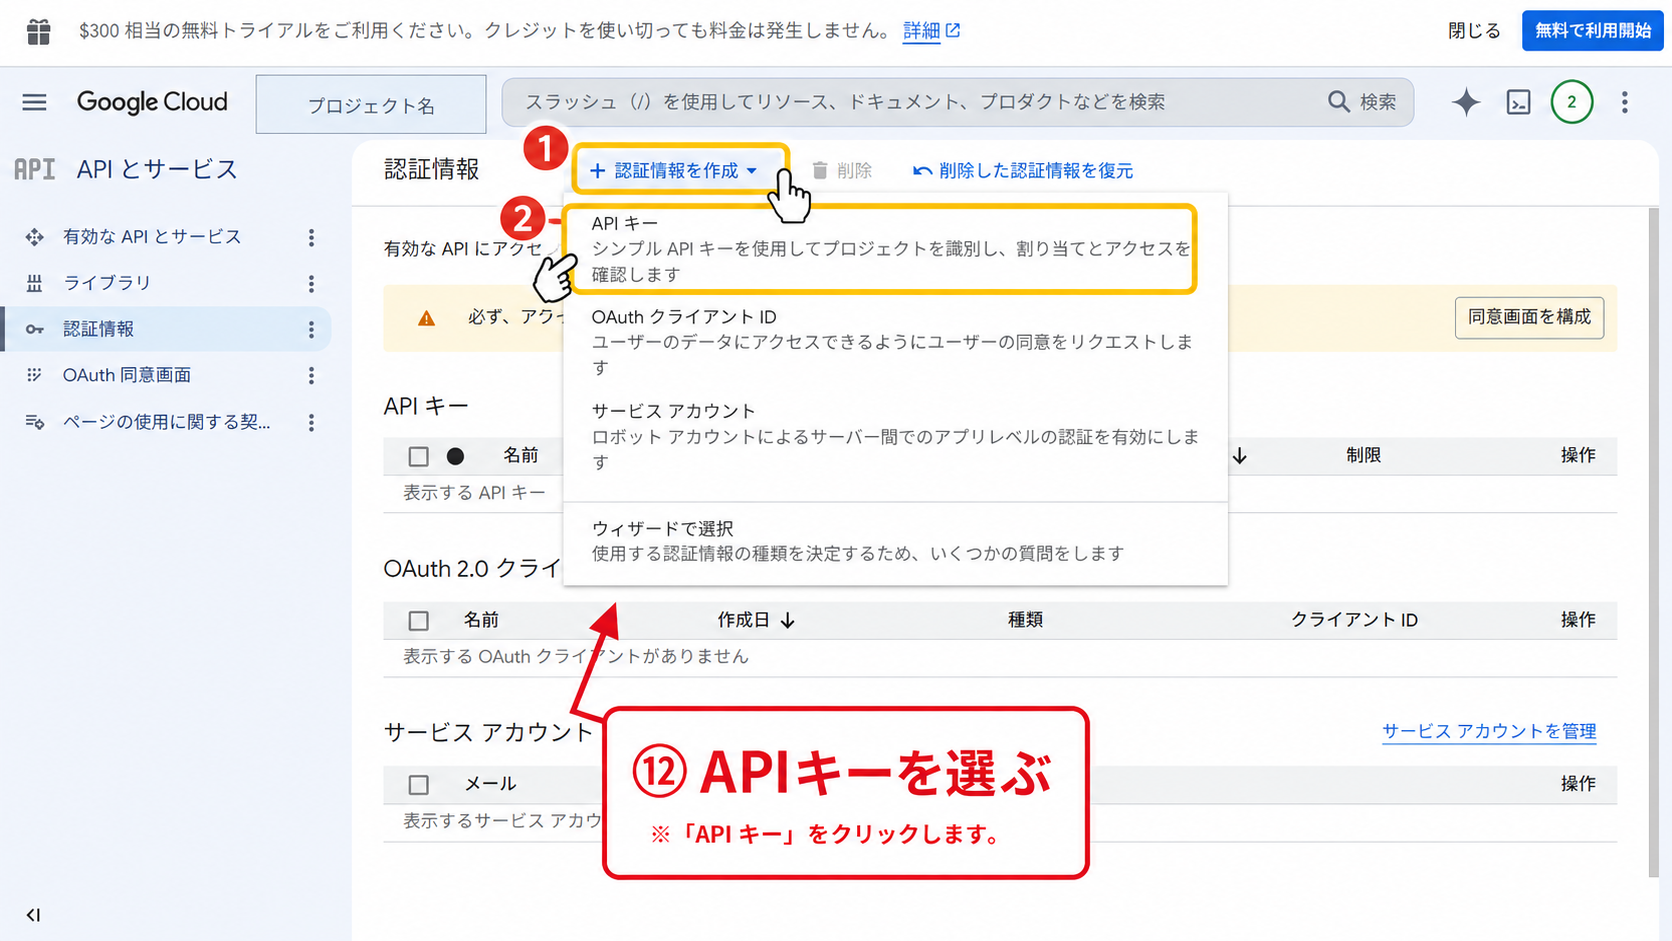Click クライアント ID column header

tap(1354, 620)
